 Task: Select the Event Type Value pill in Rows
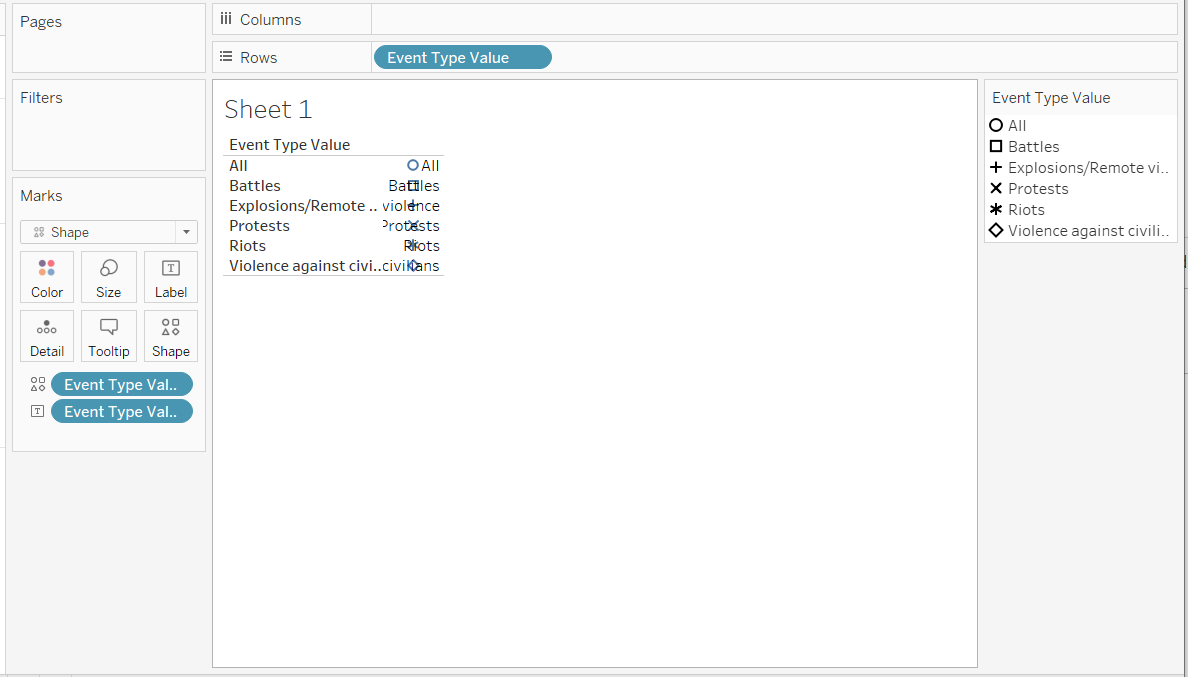click(x=462, y=58)
